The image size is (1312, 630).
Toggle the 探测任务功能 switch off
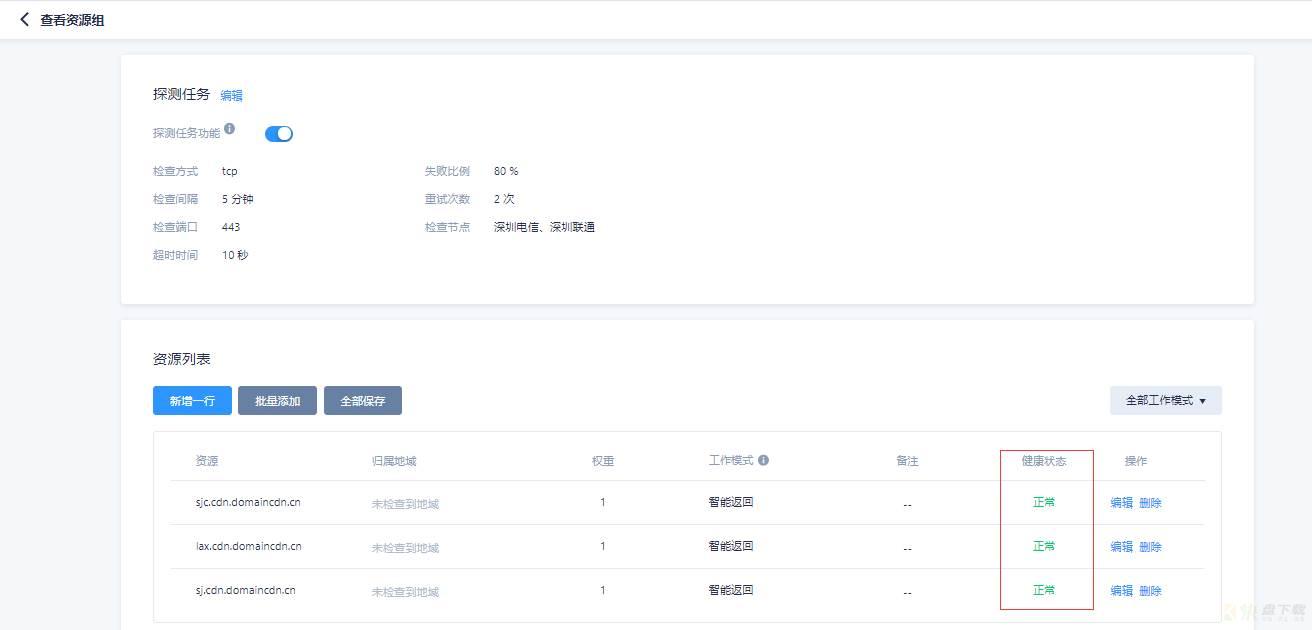click(x=279, y=134)
